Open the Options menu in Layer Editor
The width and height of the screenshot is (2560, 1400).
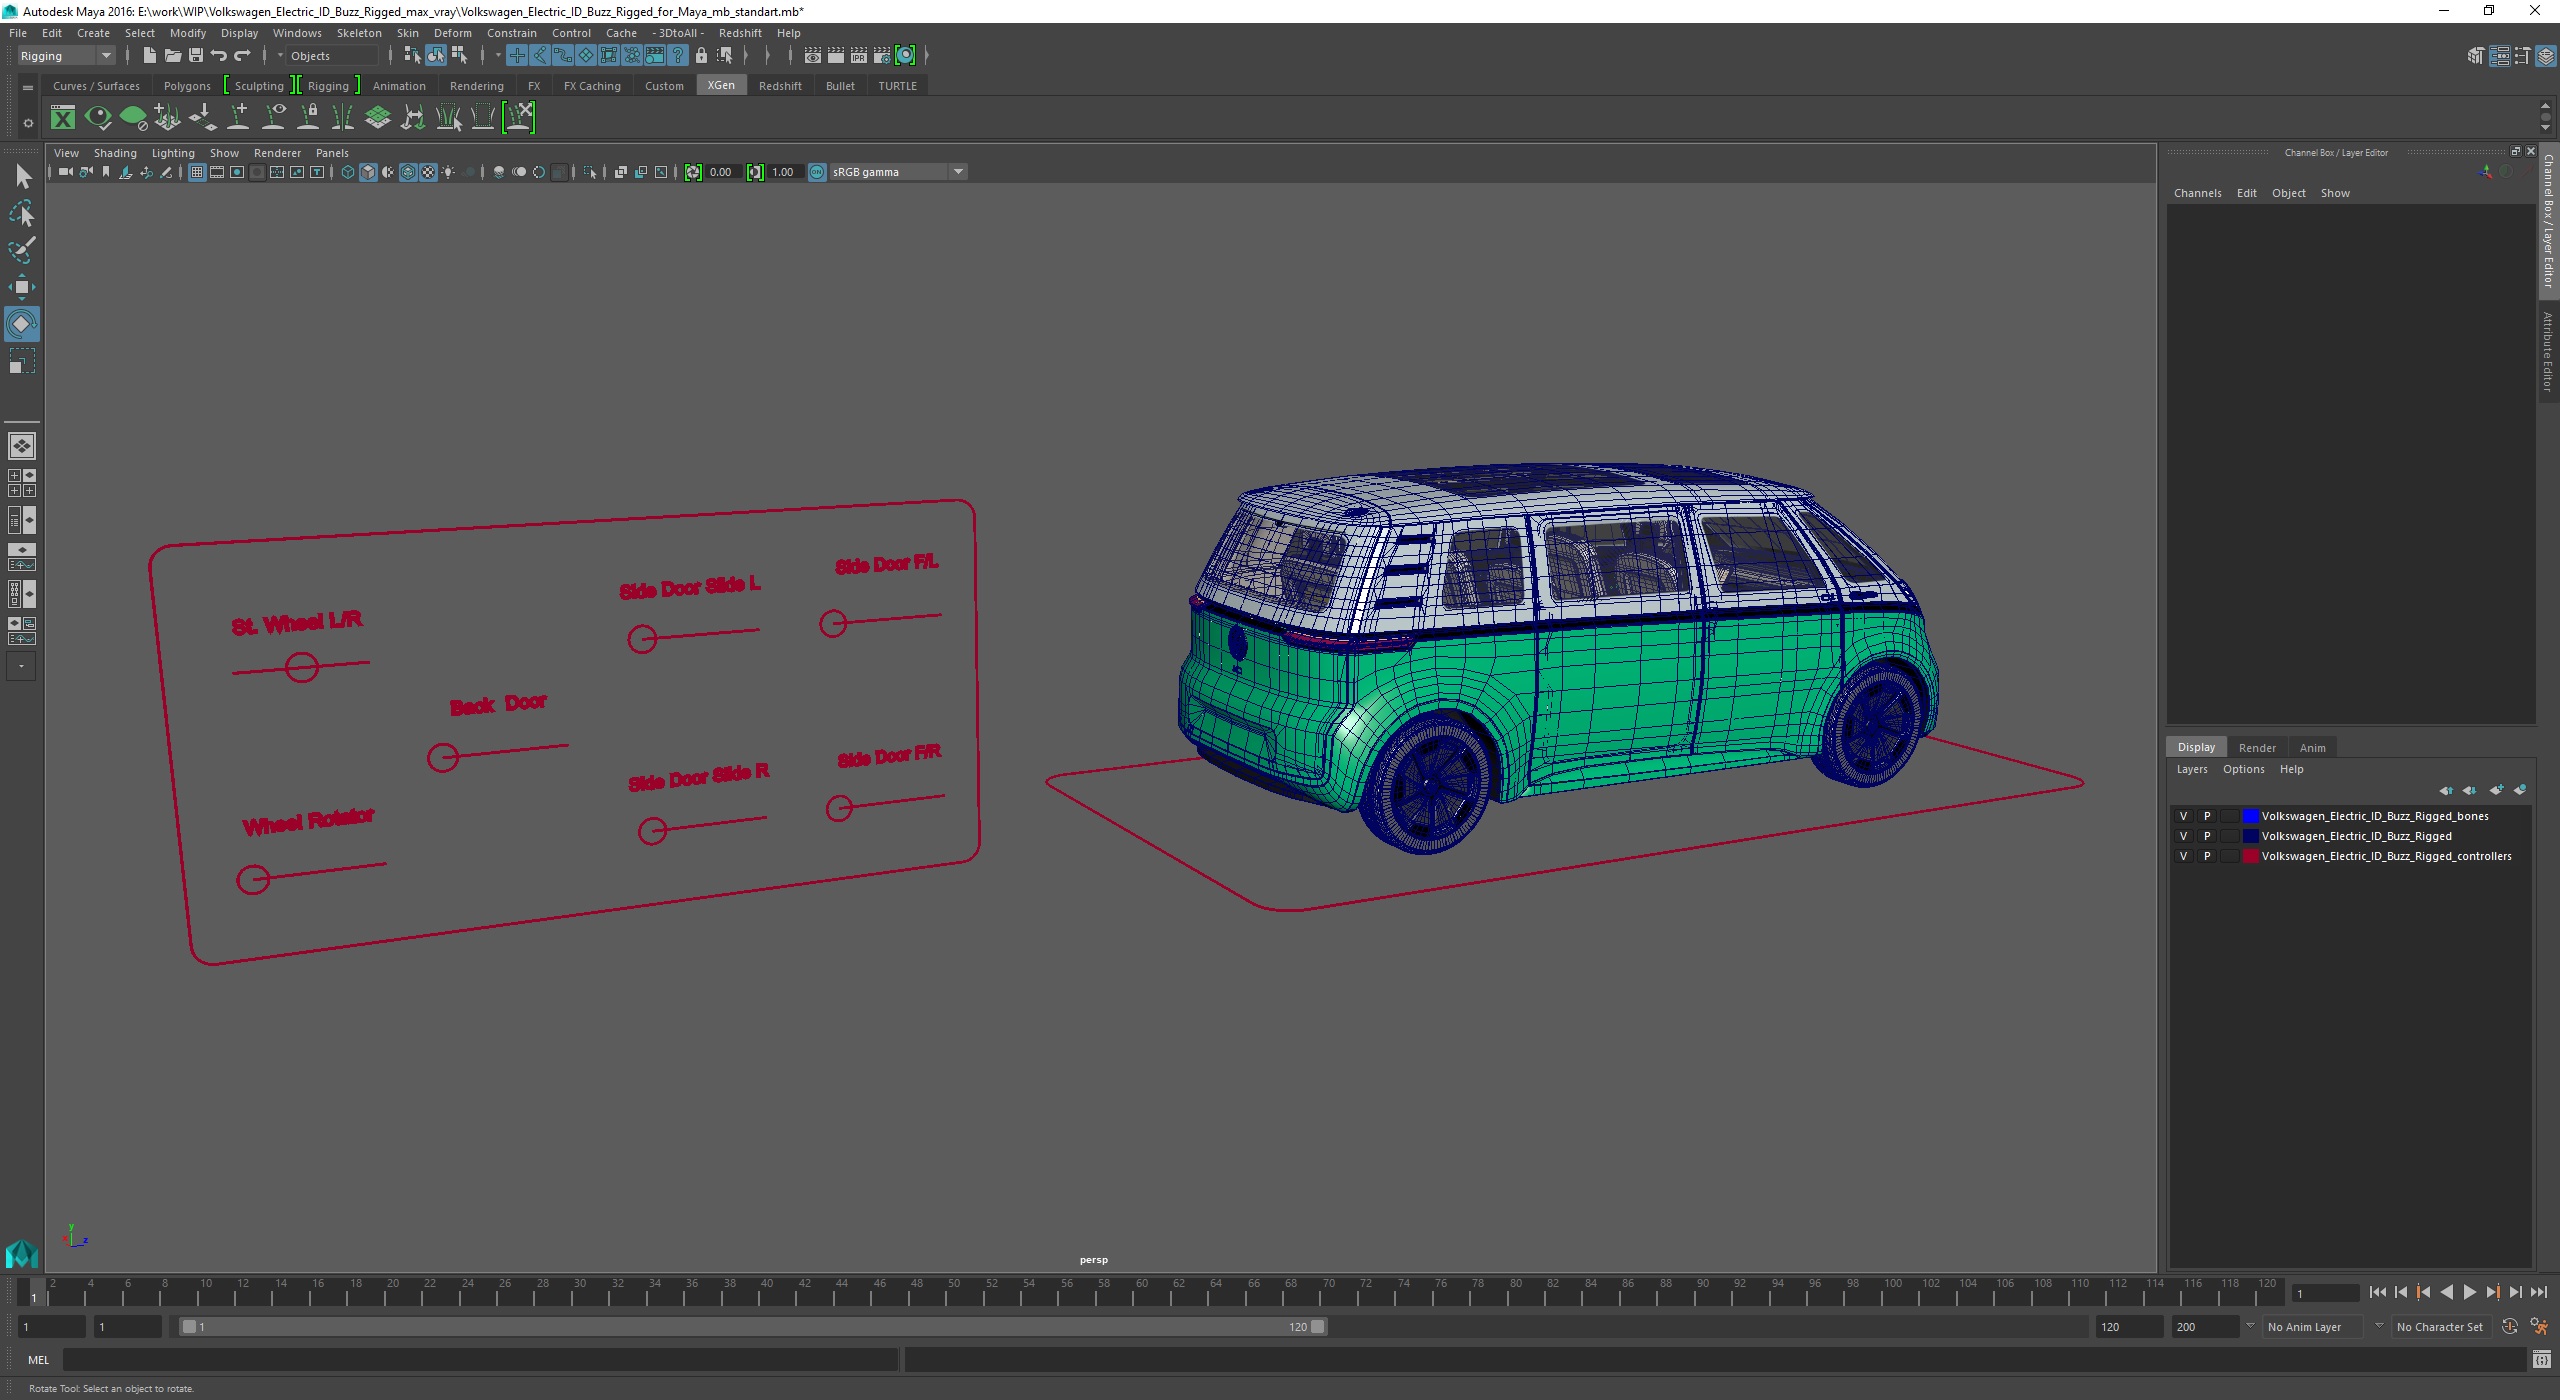click(2243, 769)
